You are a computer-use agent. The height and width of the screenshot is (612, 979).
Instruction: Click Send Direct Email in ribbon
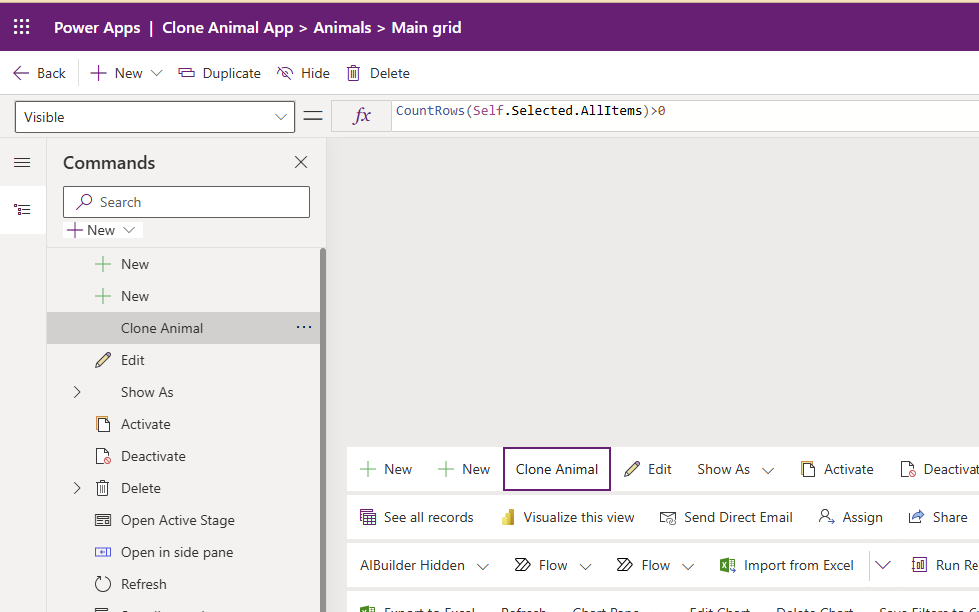(x=726, y=517)
